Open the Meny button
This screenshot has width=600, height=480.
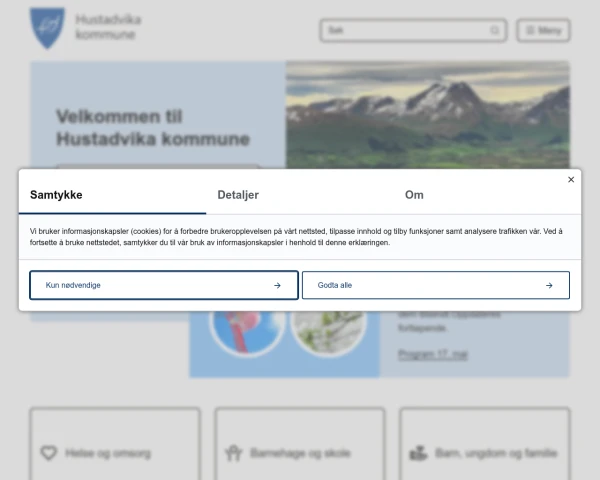click(x=543, y=30)
